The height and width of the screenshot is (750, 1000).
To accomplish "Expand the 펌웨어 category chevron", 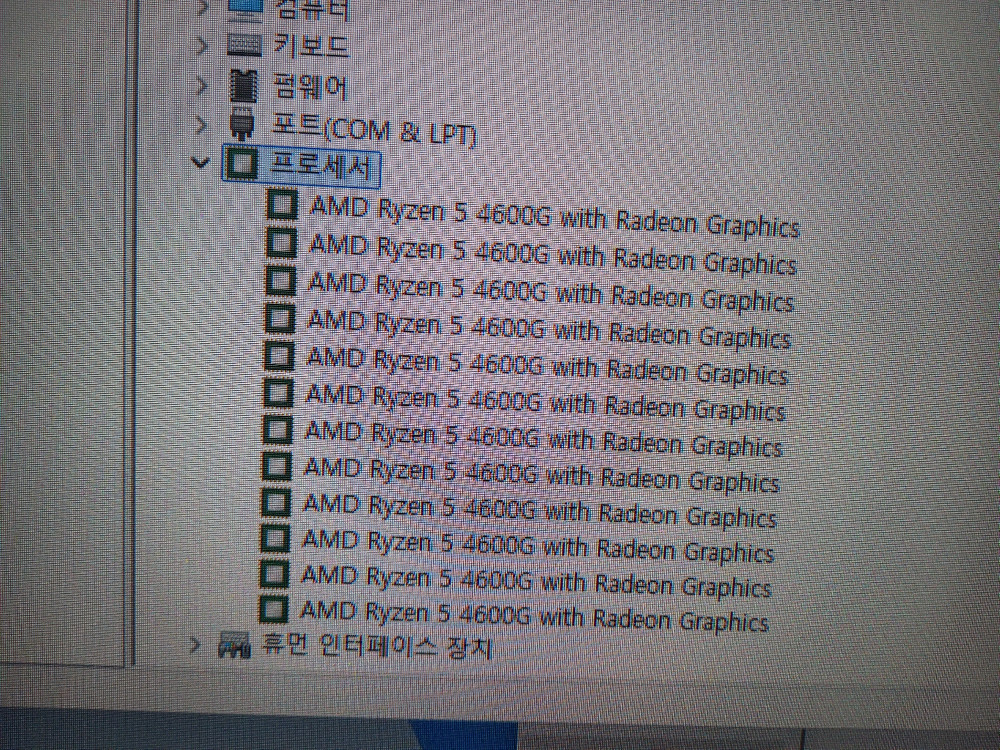I will pos(201,85).
